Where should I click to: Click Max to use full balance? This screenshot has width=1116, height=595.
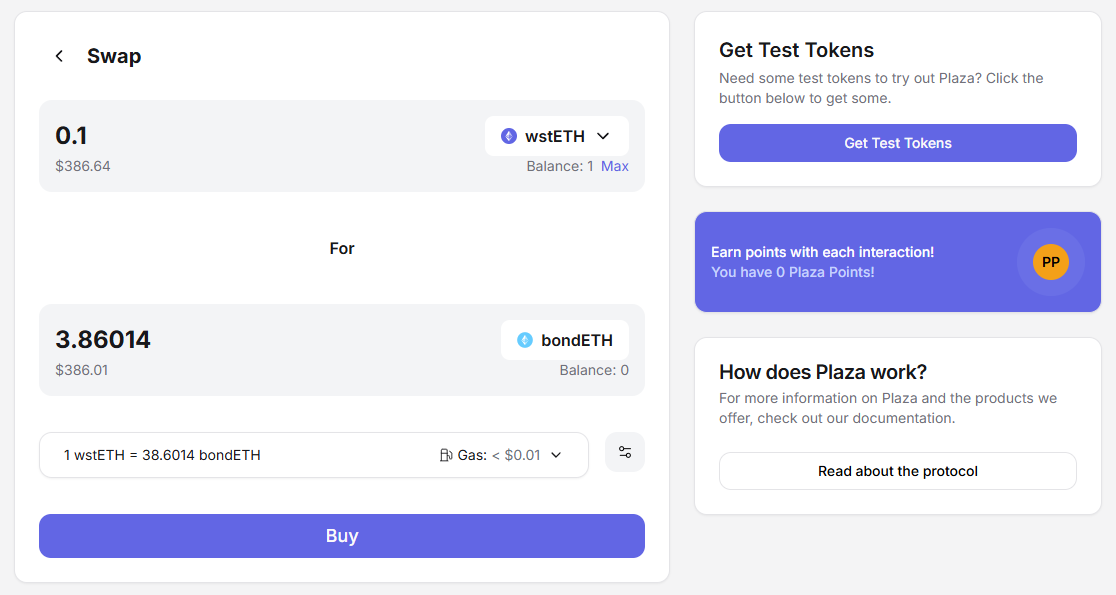click(615, 166)
